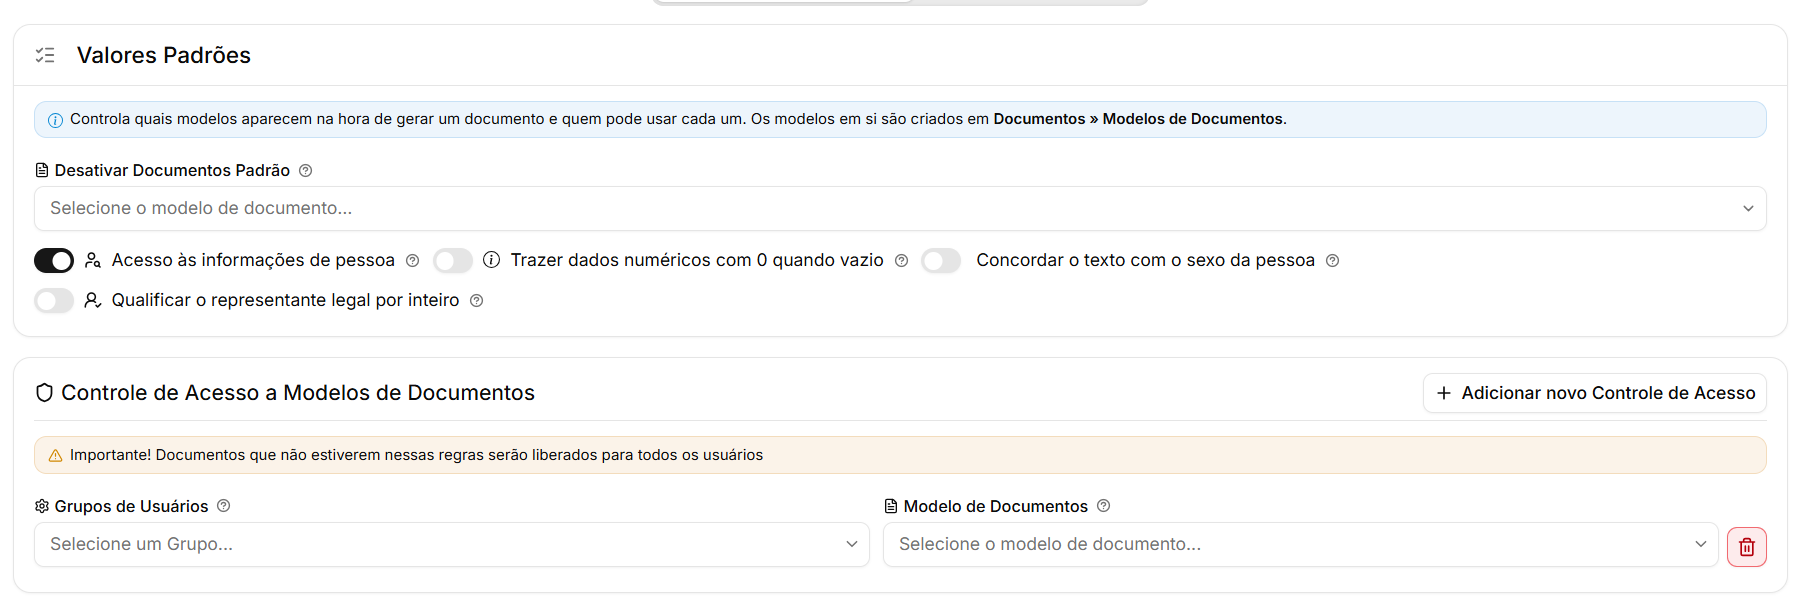1798x613 pixels.
Task: Click info icon before Trazer dados numéricos
Action: coord(491,260)
